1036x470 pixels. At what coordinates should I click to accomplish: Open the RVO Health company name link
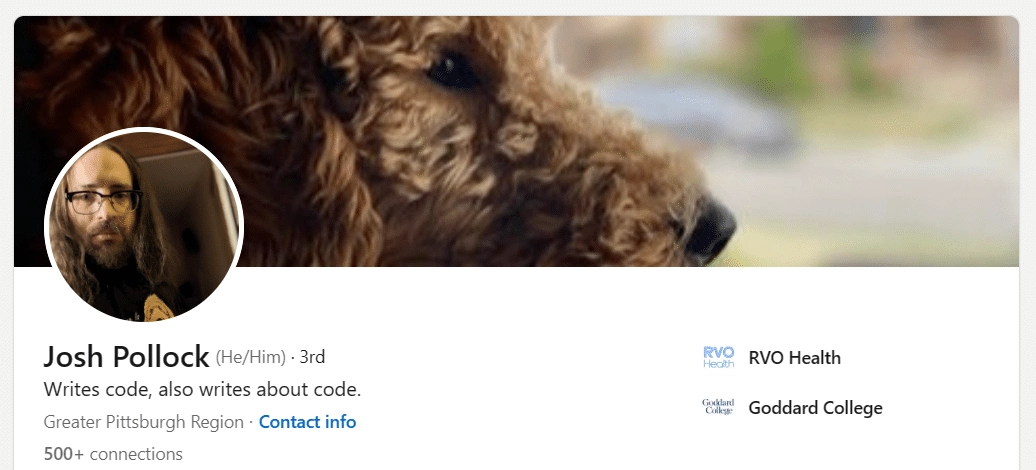coord(794,358)
